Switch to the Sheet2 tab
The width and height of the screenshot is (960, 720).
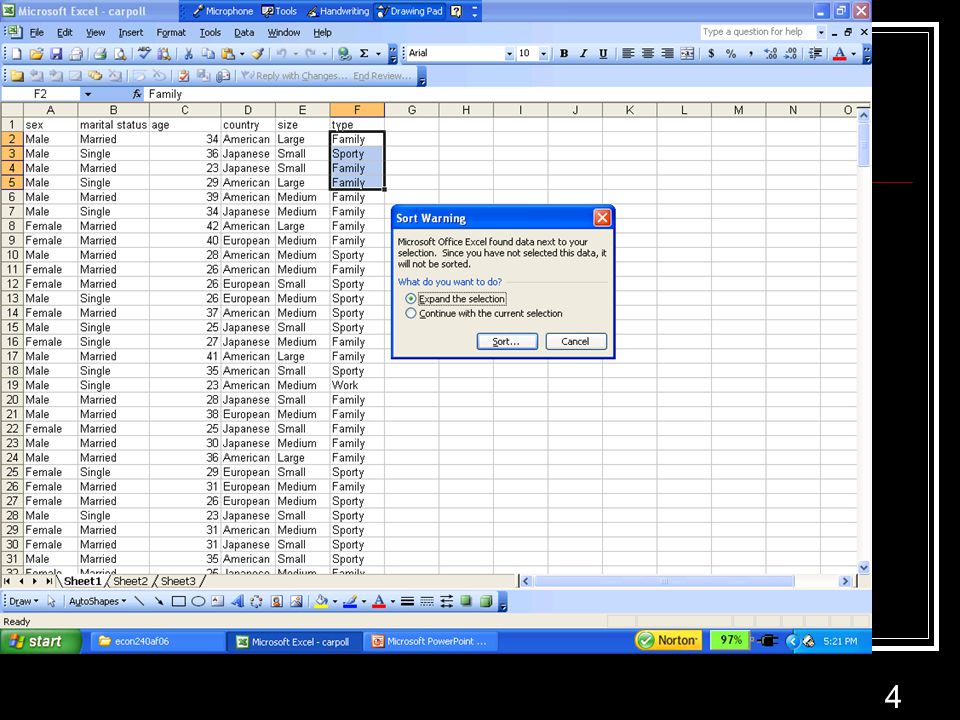click(x=130, y=581)
